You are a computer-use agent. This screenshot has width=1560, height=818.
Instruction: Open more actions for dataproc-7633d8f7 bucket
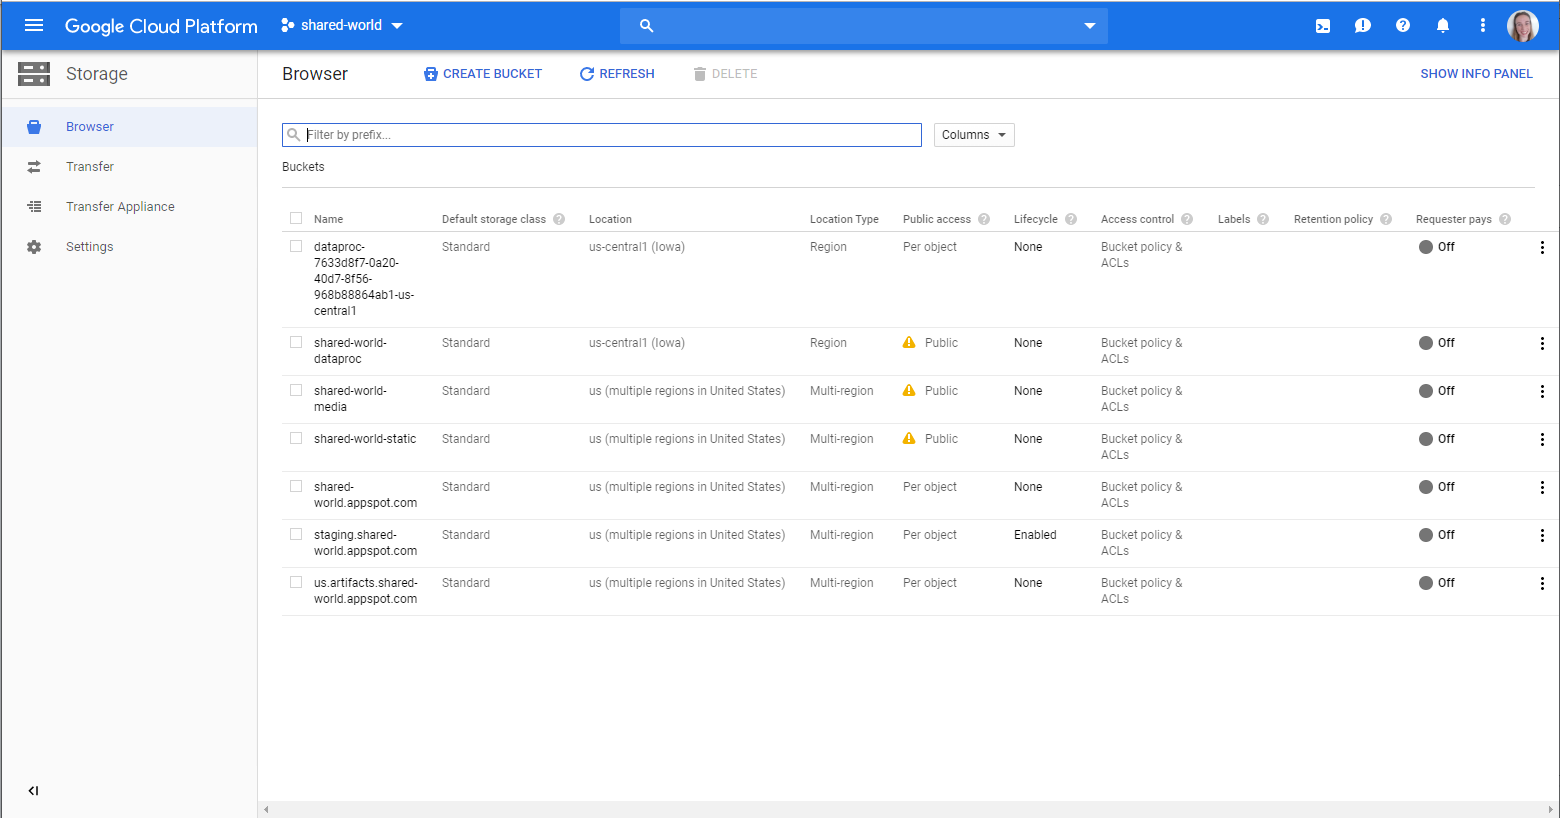pos(1542,248)
